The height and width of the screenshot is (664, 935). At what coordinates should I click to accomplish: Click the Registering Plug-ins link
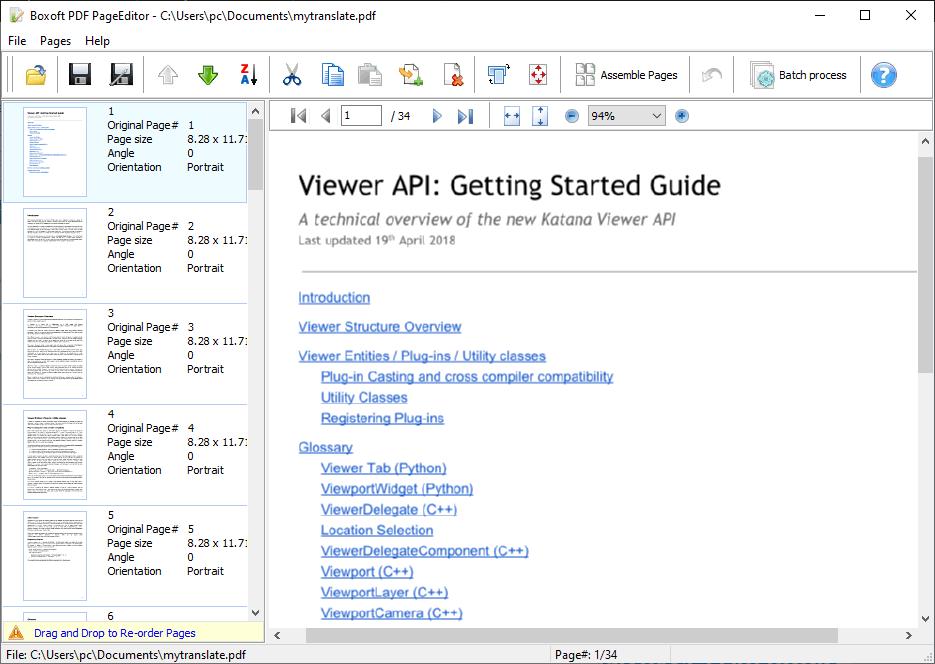[382, 418]
